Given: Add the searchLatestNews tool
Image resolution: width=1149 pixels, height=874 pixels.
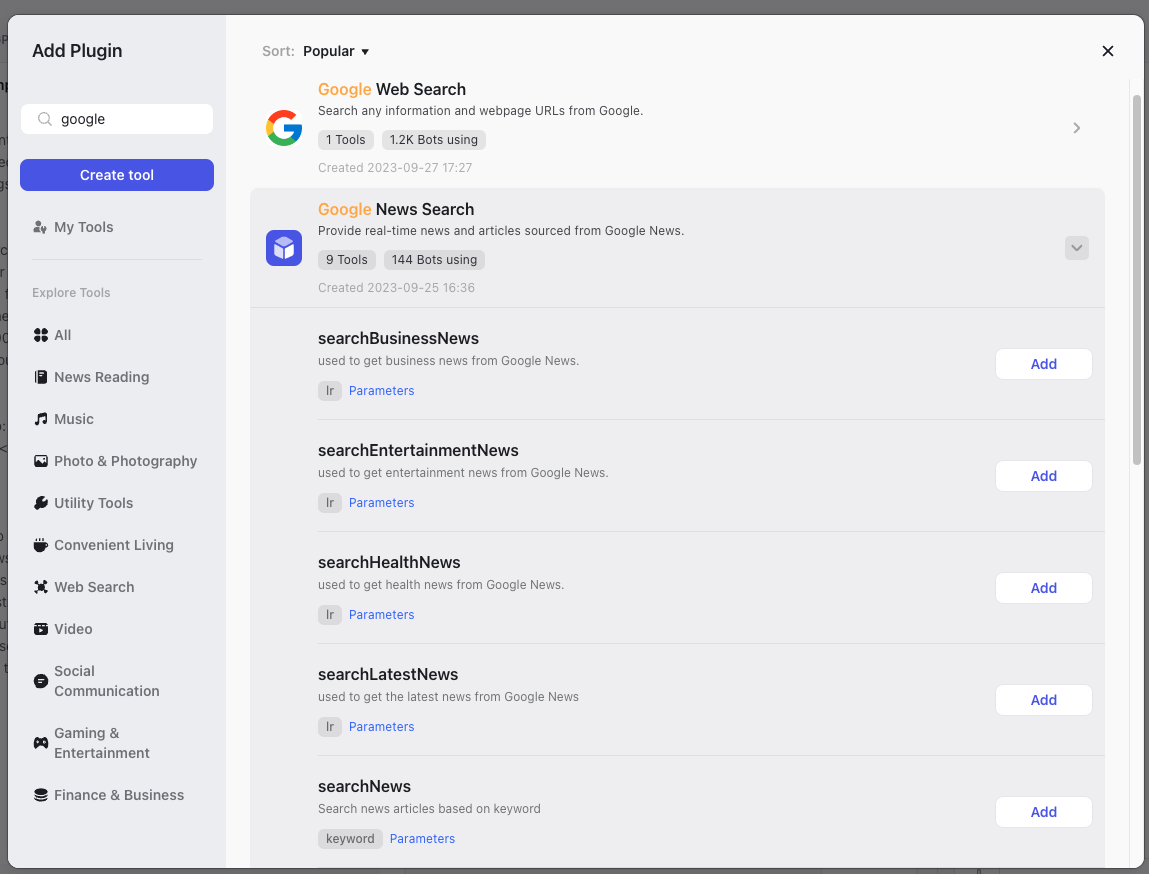Looking at the screenshot, I should point(1043,700).
